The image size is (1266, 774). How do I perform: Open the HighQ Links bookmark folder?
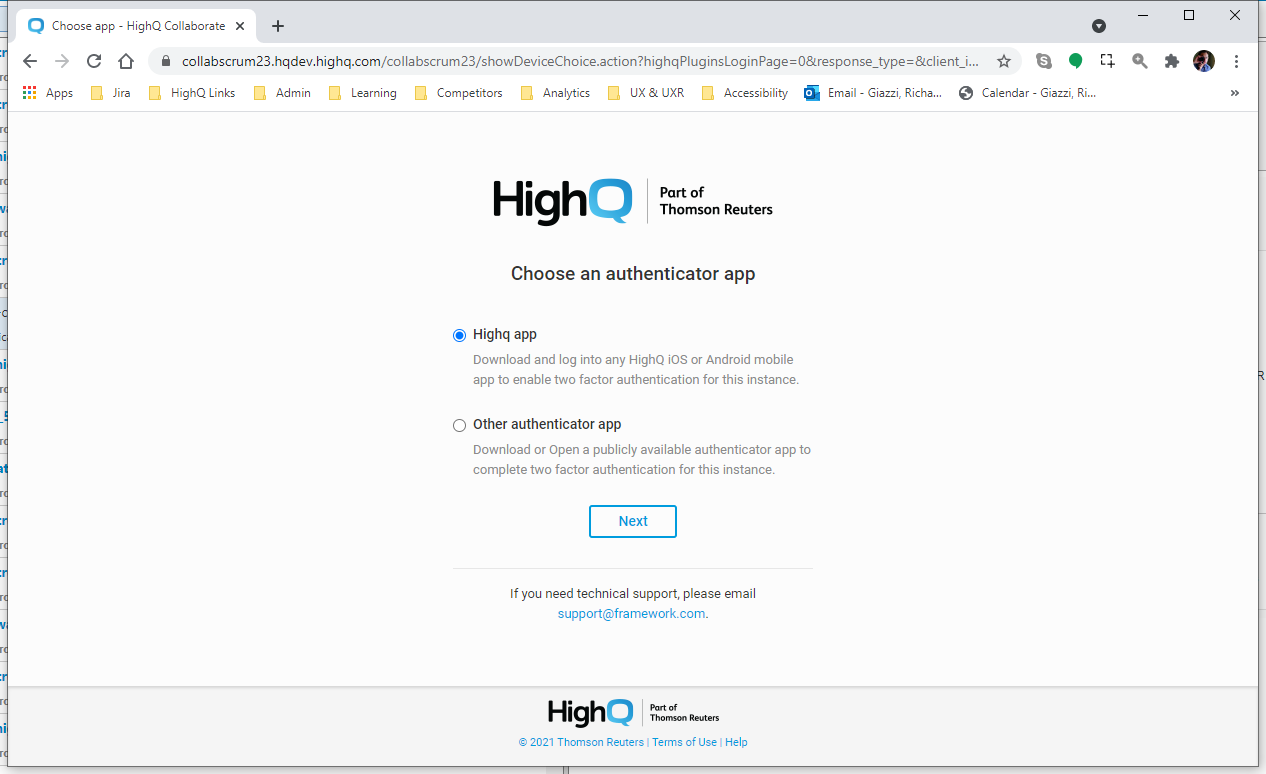coord(192,93)
